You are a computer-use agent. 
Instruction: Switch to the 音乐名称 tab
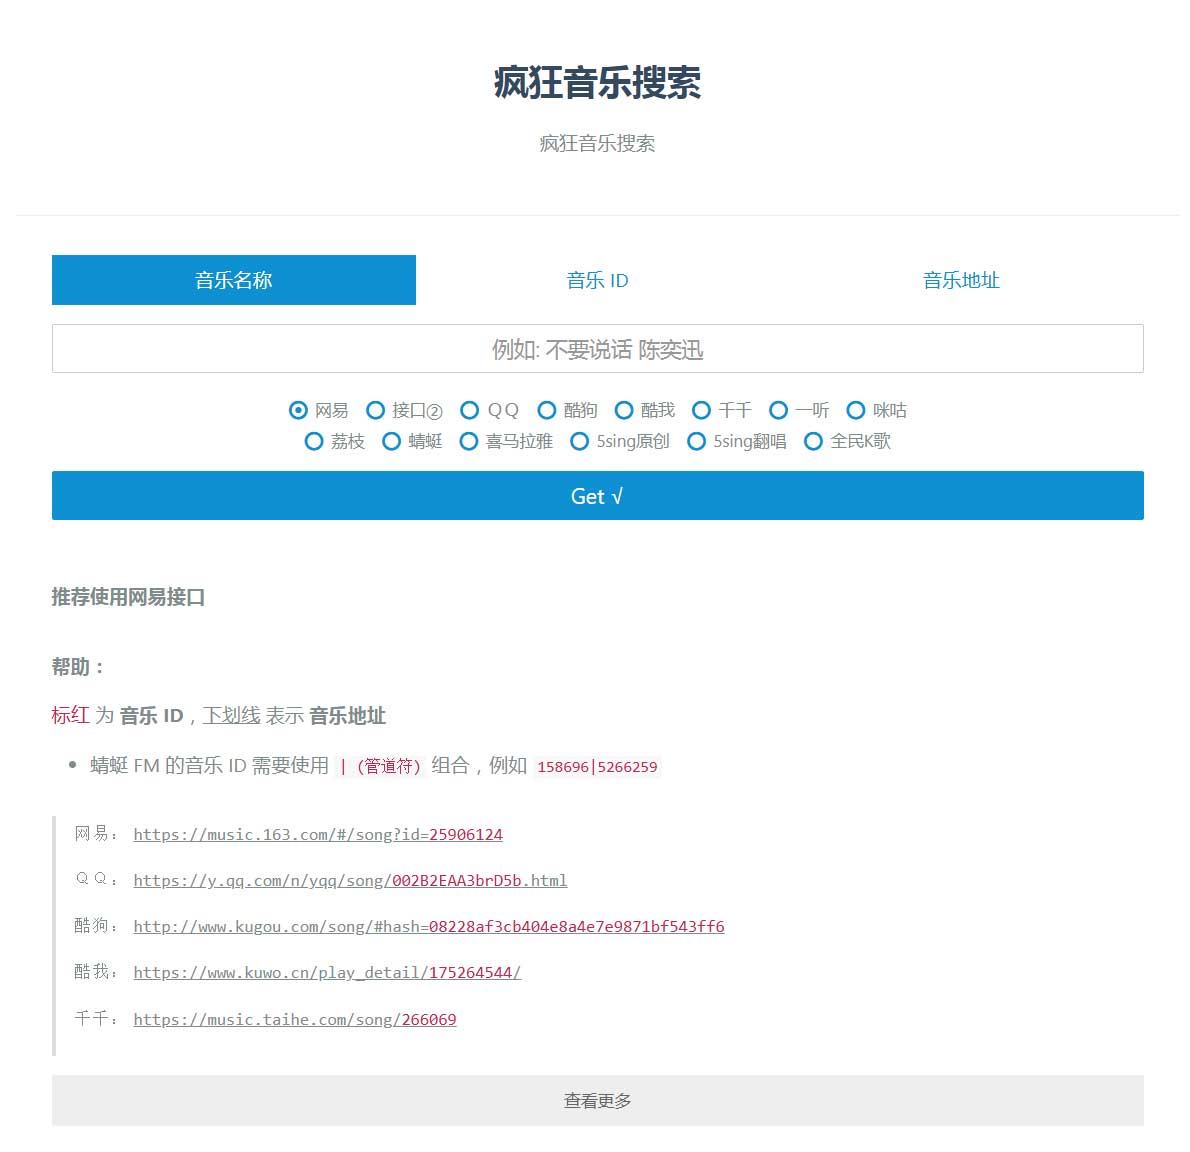[x=234, y=280]
